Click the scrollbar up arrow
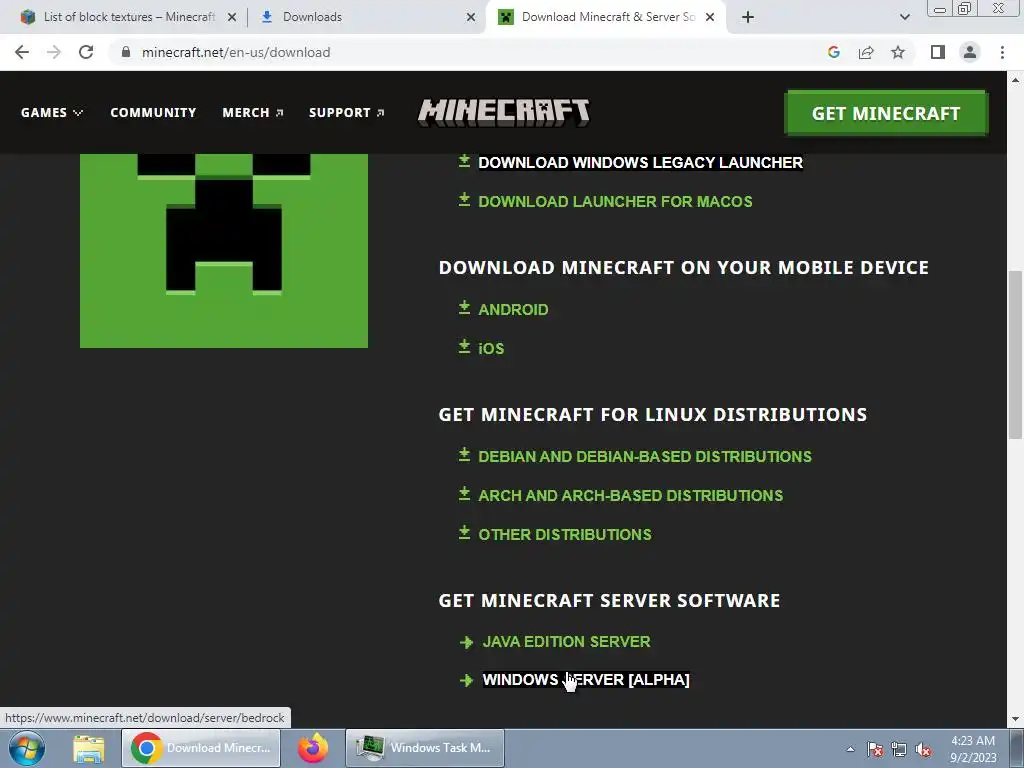1024x768 pixels. coord(1015,80)
